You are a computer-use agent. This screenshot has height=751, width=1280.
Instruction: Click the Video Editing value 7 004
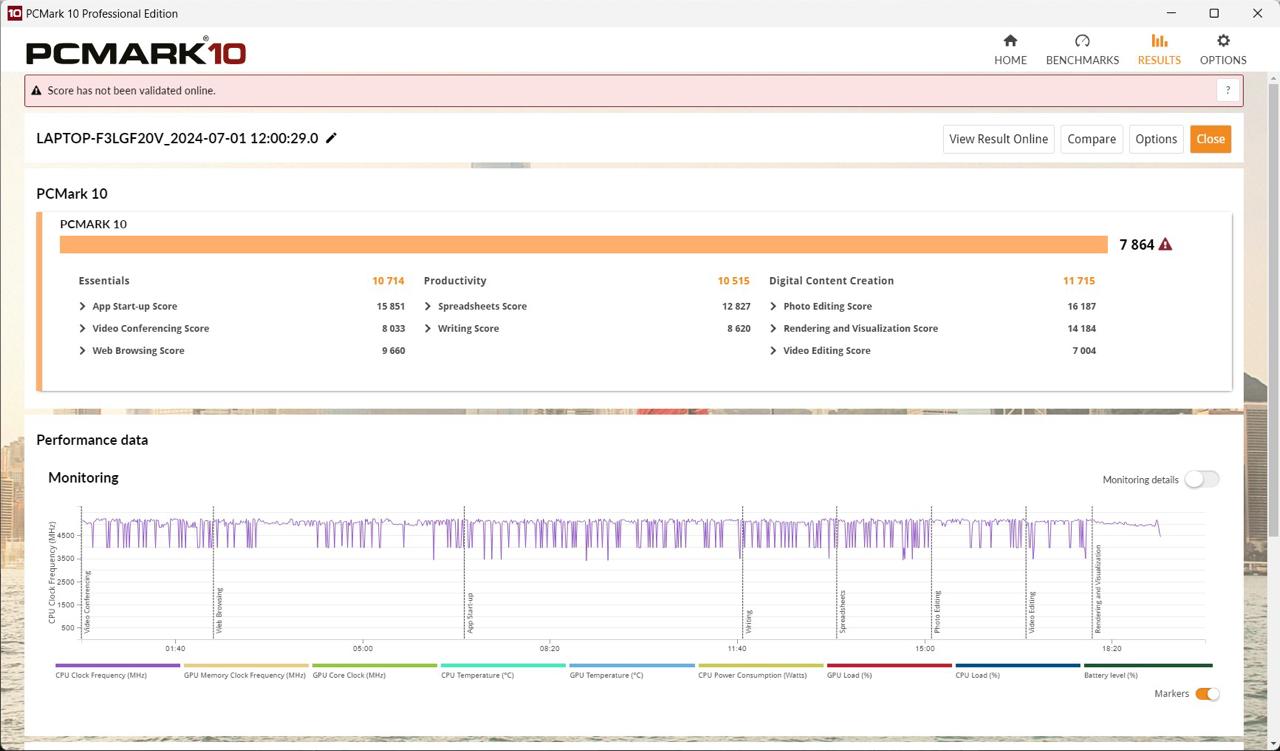click(x=1084, y=350)
